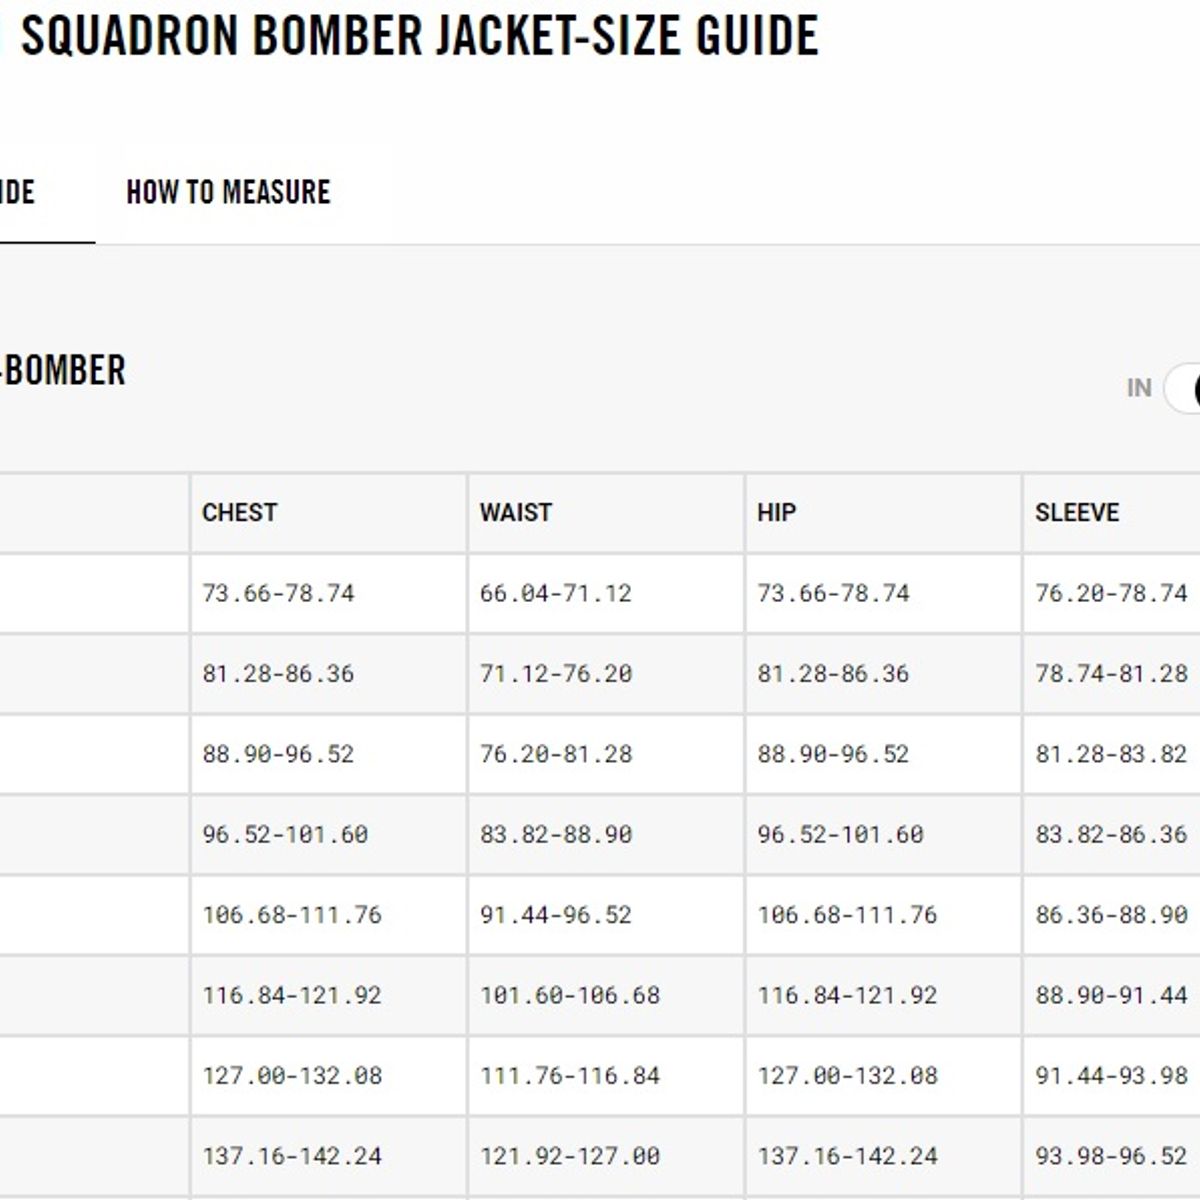This screenshot has height=1200, width=1200.
Task: Select waist measurement 101.60-106.68 cell
Action: click(x=570, y=995)
